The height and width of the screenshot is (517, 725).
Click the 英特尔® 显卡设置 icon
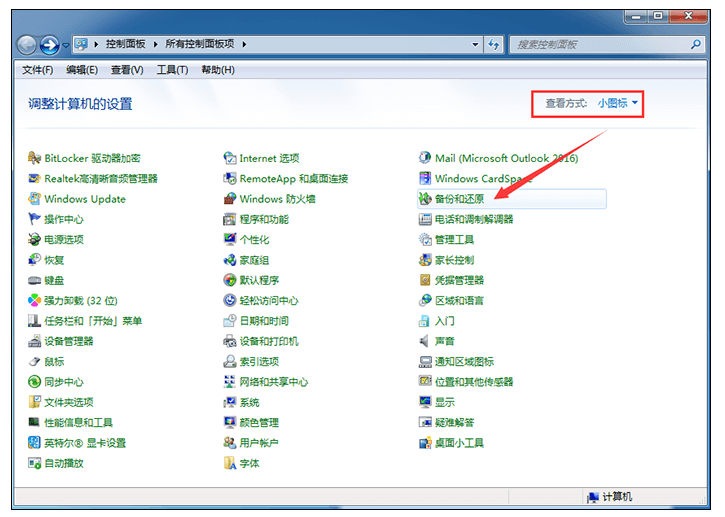(x=34, y=443)
